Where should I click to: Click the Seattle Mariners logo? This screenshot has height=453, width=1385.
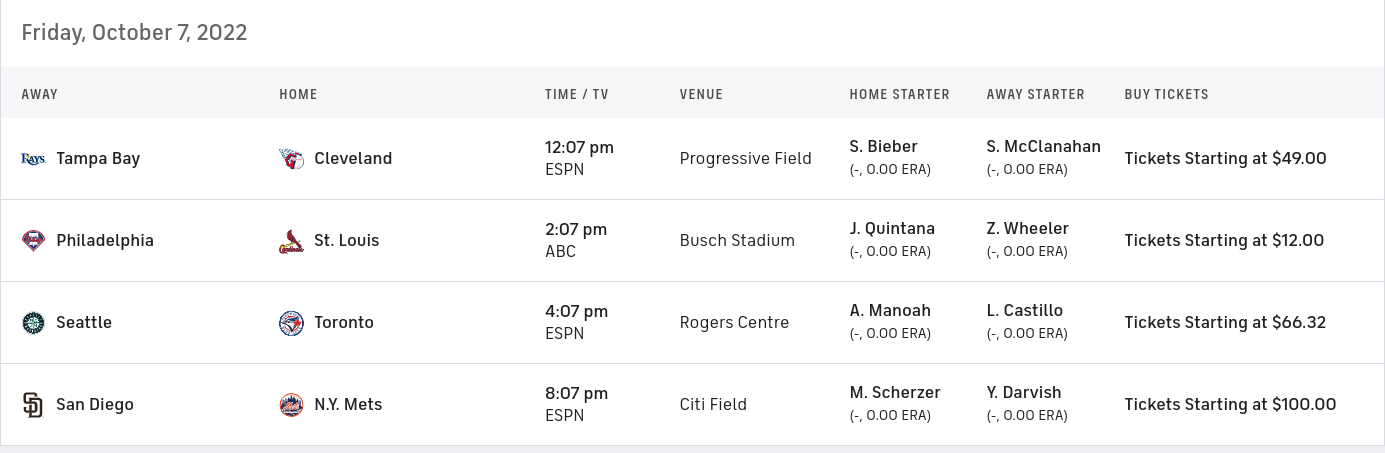(33, 323)
